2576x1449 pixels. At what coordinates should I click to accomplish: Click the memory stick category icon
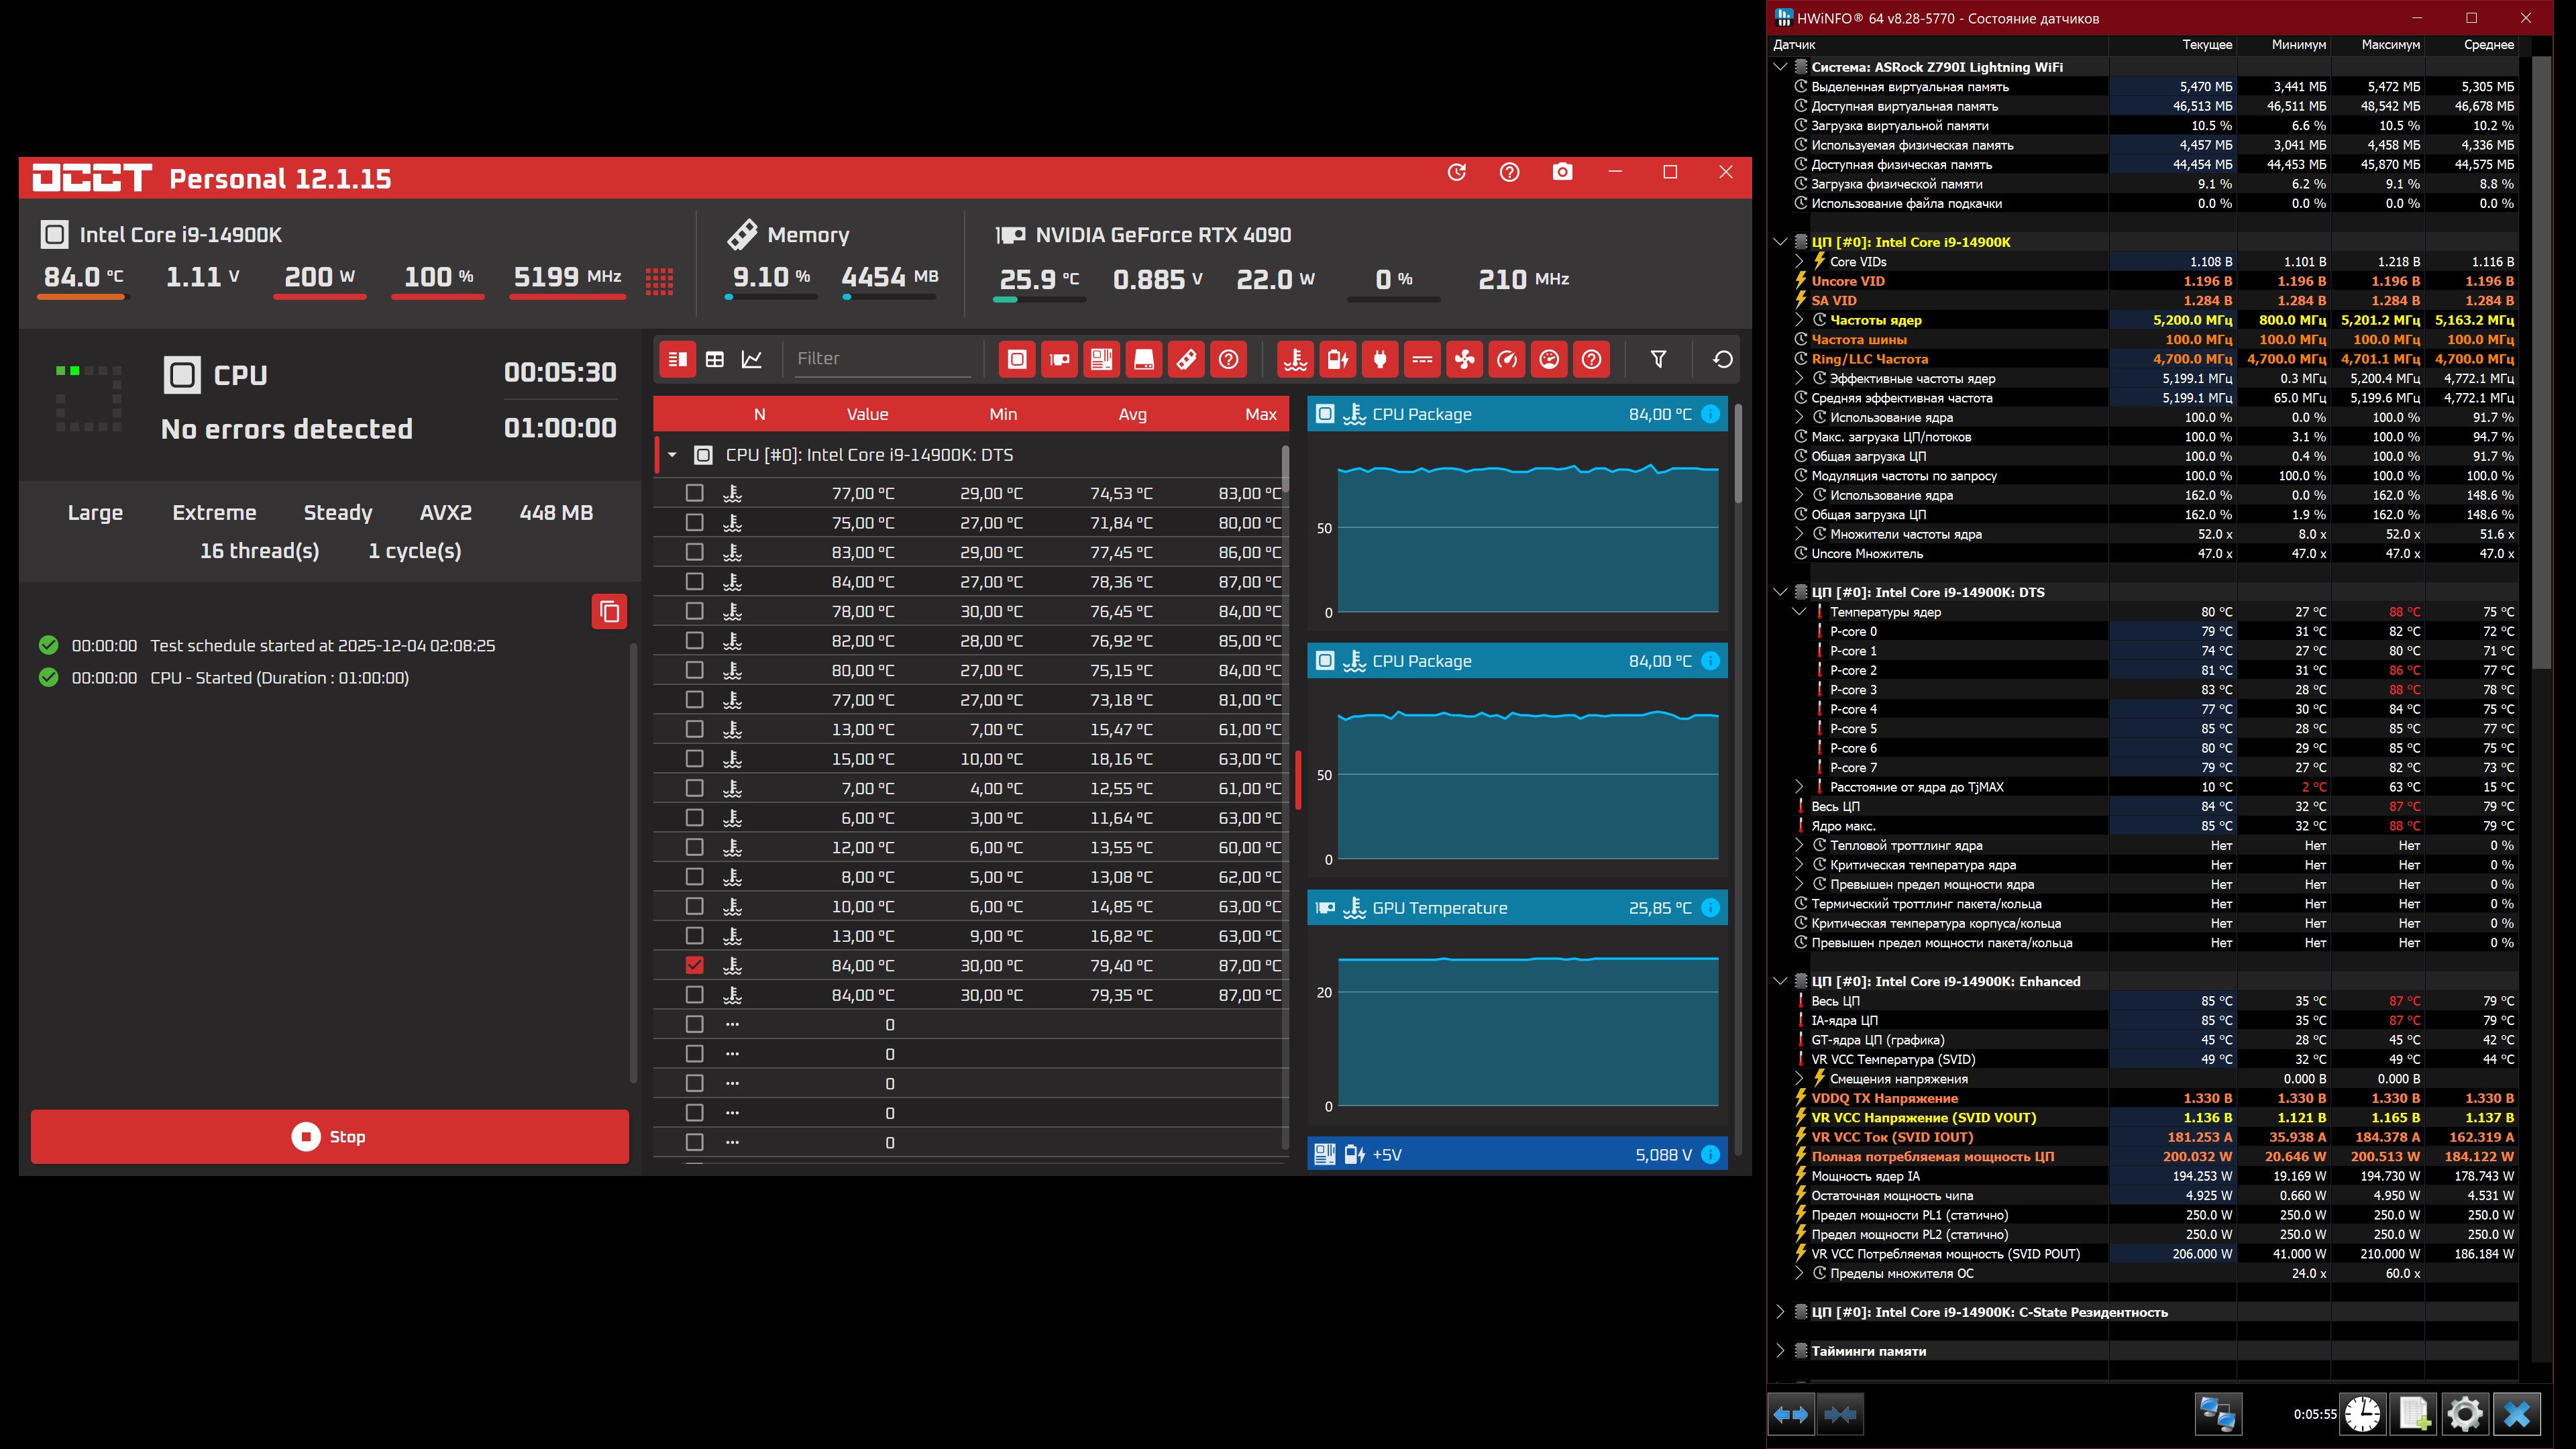click(x=1186, y=359)
